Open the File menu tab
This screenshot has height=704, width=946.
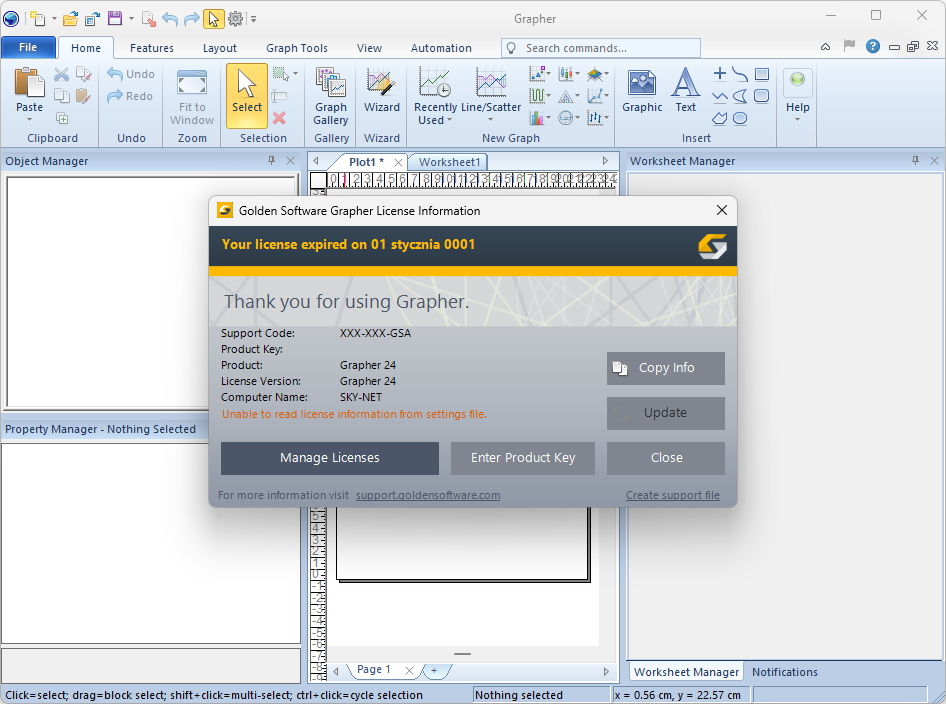28,47
